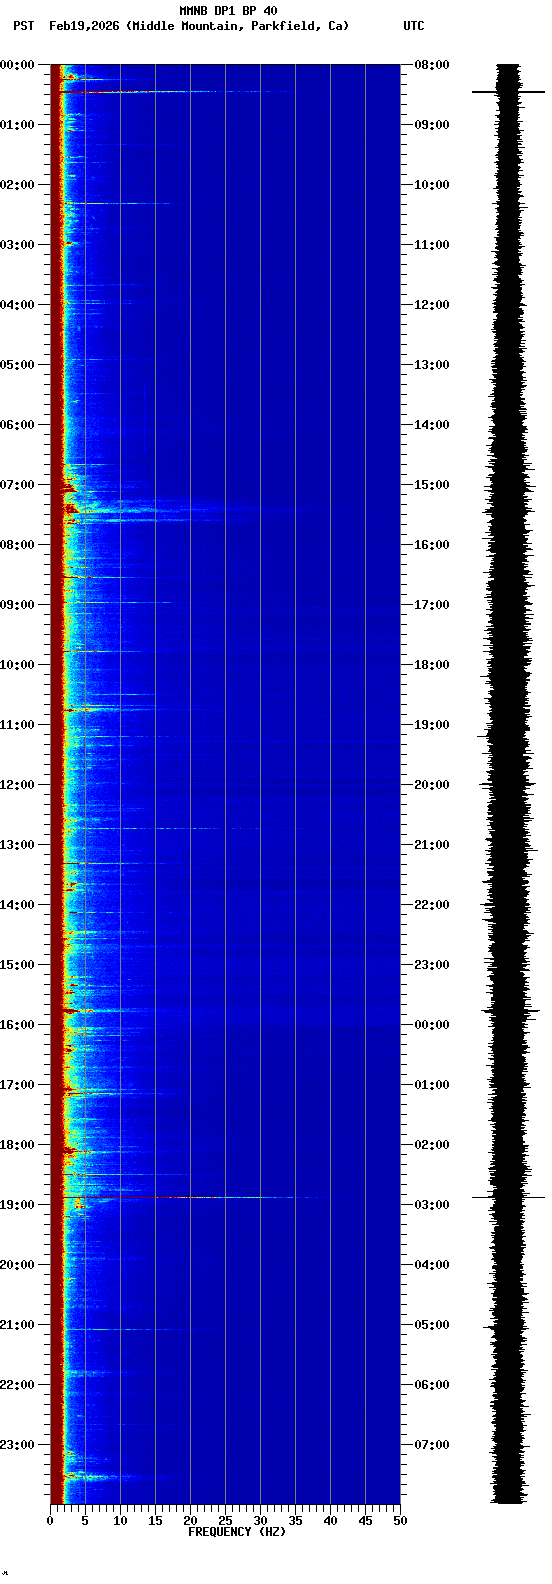Click the PST time label "16:00"
Screen dimensions: 552x1584
point(17,1025)
